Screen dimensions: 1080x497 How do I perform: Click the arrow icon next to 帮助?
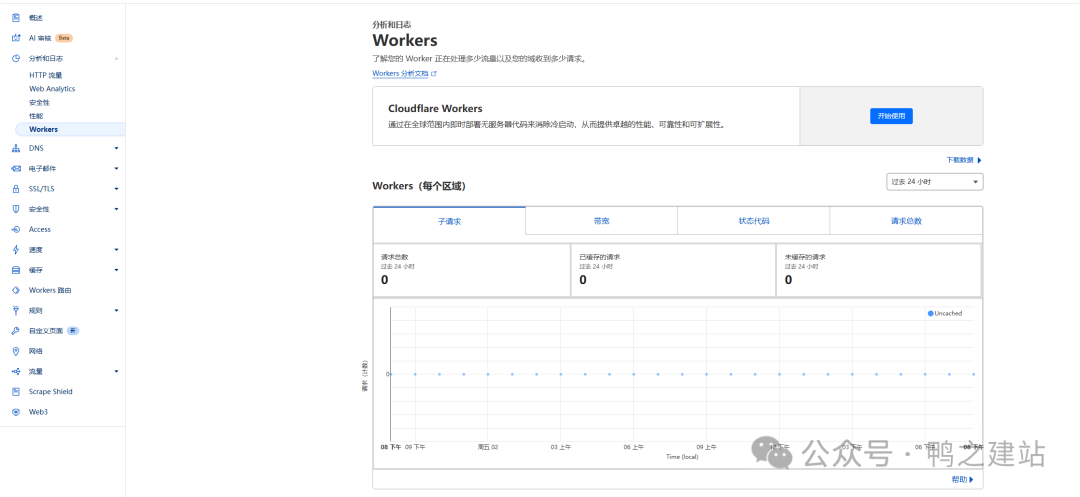coord(971,480)
